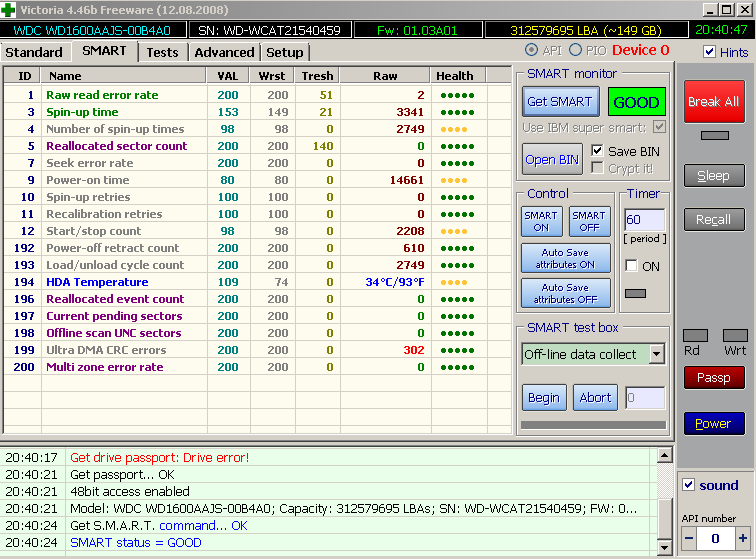Viewport: 756px width, 559px height.
Task: Click the green GOOD status button
Action: 636,102
